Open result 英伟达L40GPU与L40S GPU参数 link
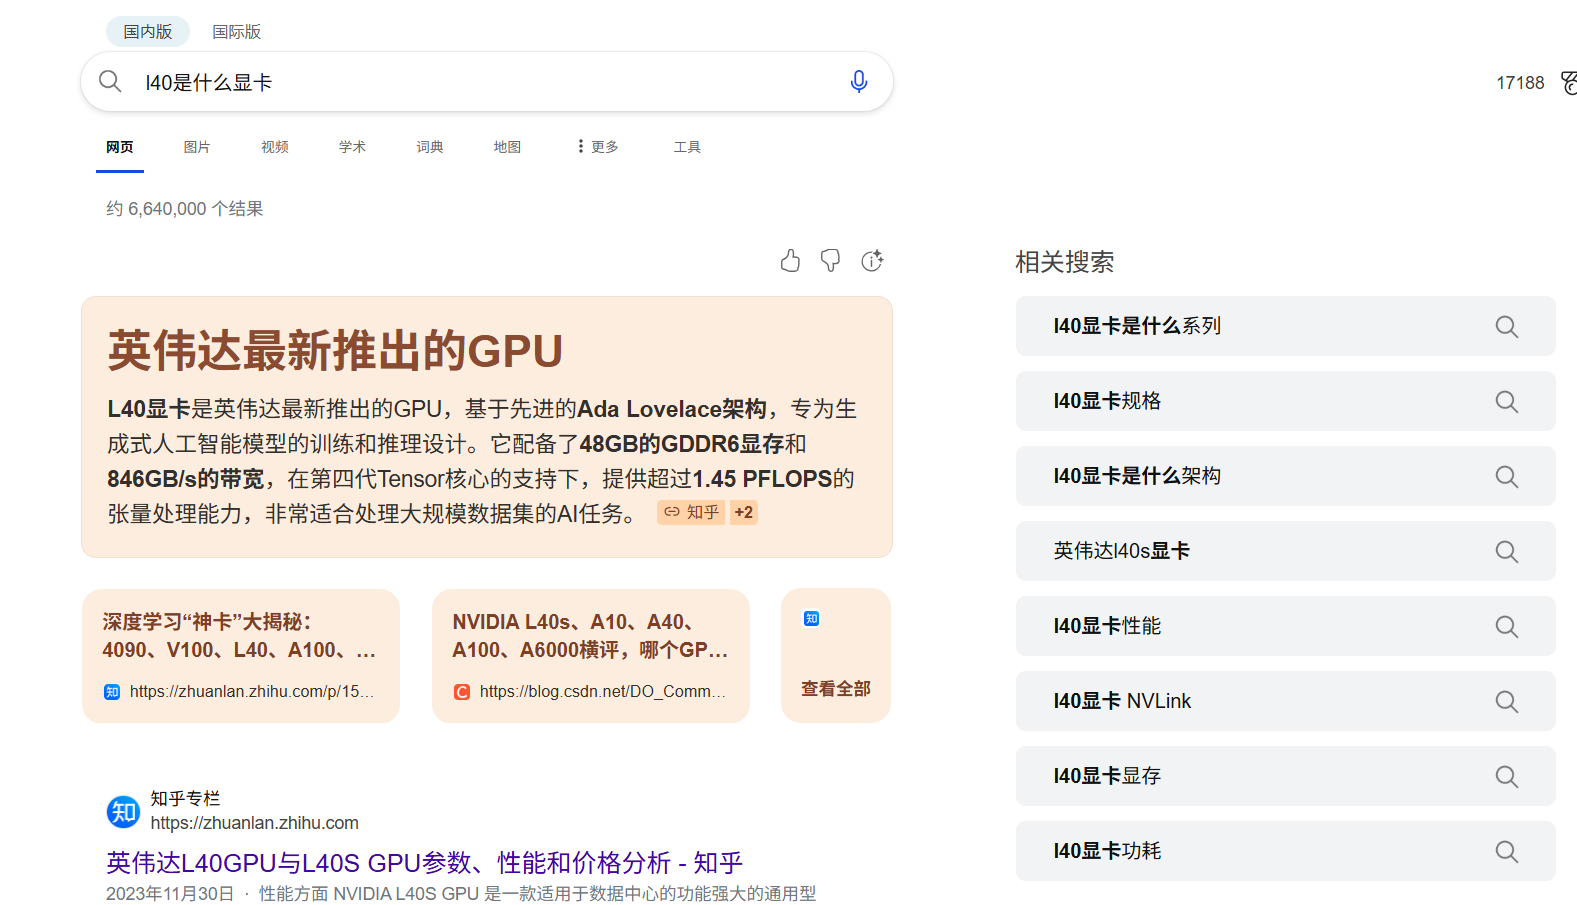Image resolution: width=1577 pixels, height=905 pixels. (425, 863)
